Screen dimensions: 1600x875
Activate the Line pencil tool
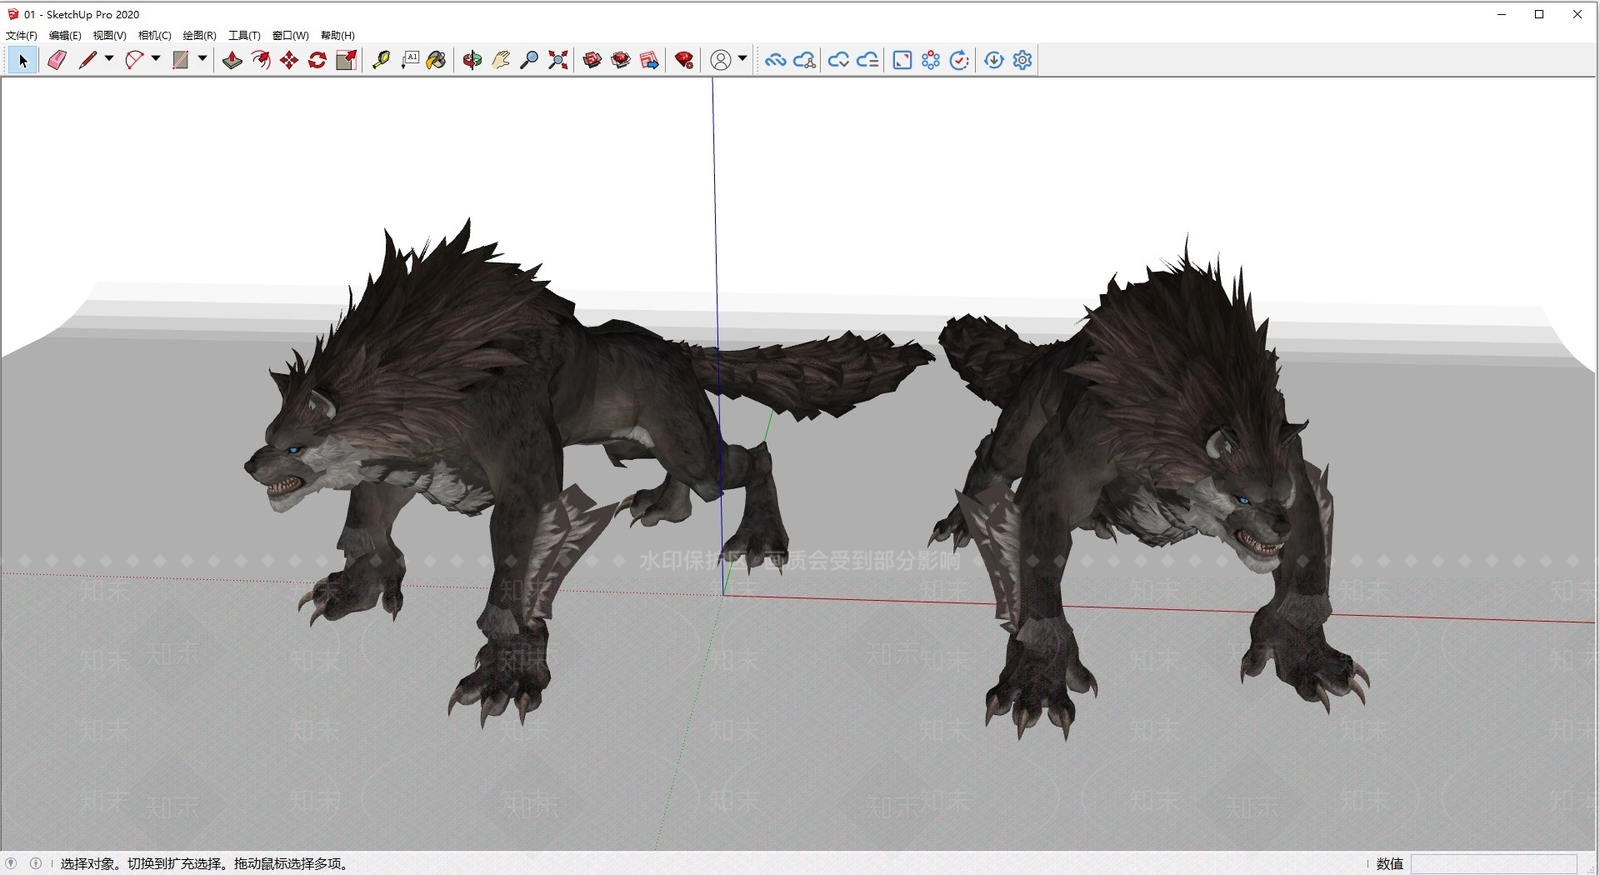tap(88, 61)
